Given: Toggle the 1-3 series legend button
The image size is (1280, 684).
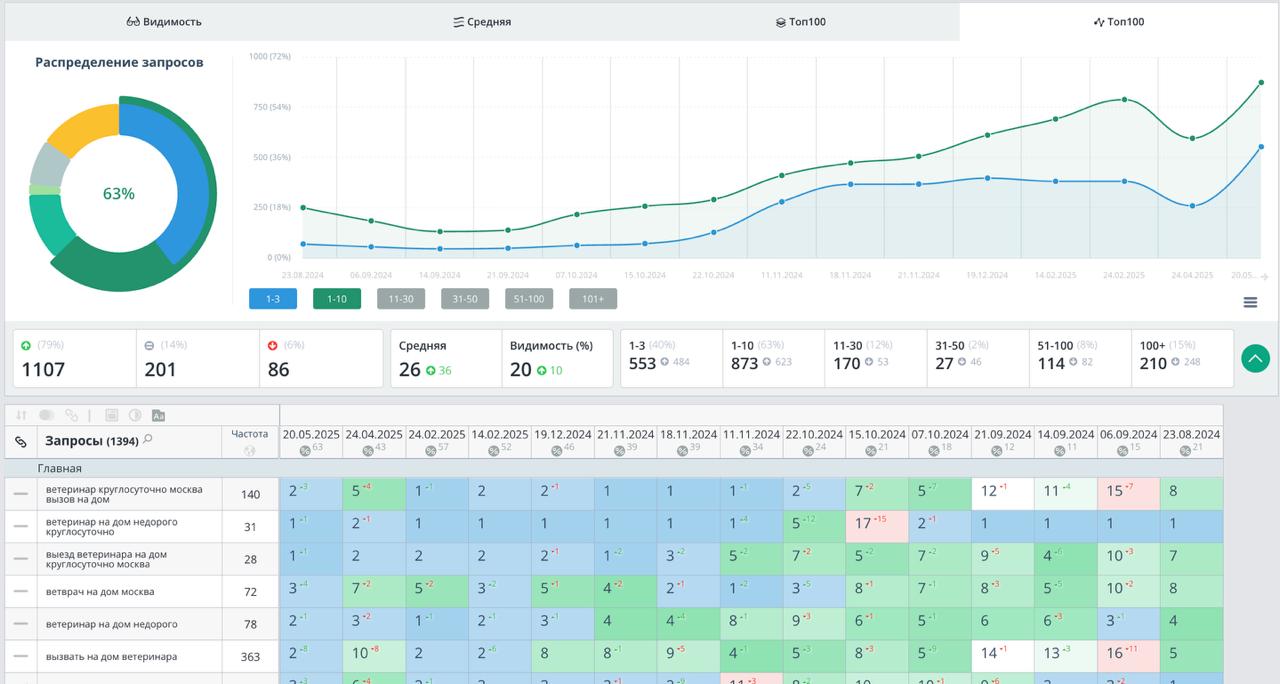Looking at the screenshot, I should click(x=273, y=298).
